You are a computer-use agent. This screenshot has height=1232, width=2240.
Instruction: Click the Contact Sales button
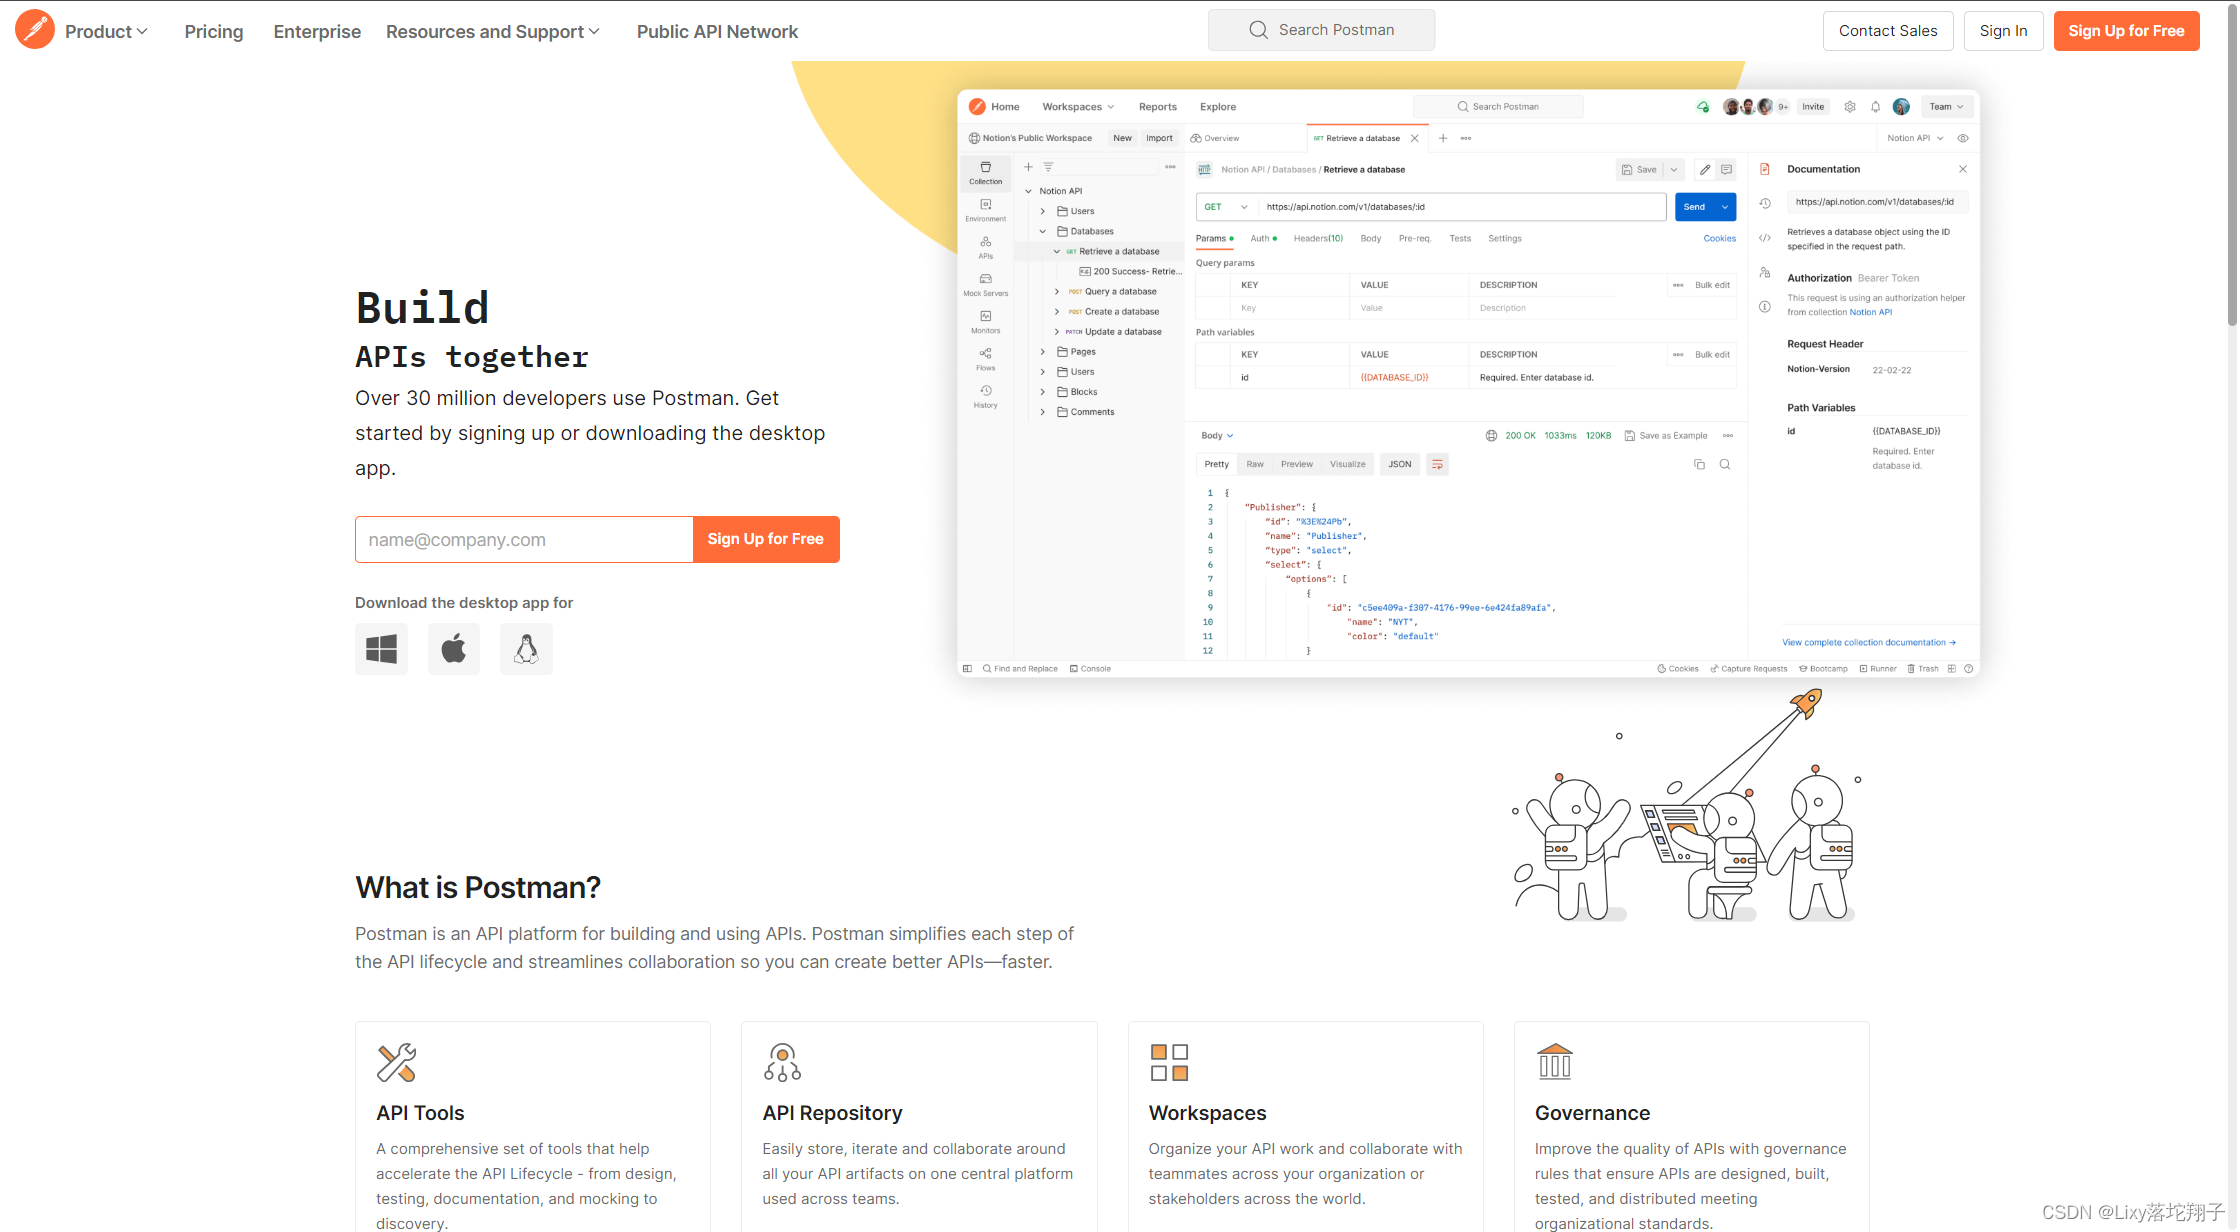(x=1888, y=31)
